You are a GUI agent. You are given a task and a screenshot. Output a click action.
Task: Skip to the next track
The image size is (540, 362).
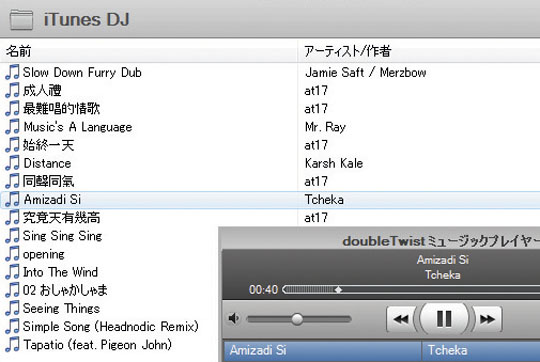pos(487,319)
